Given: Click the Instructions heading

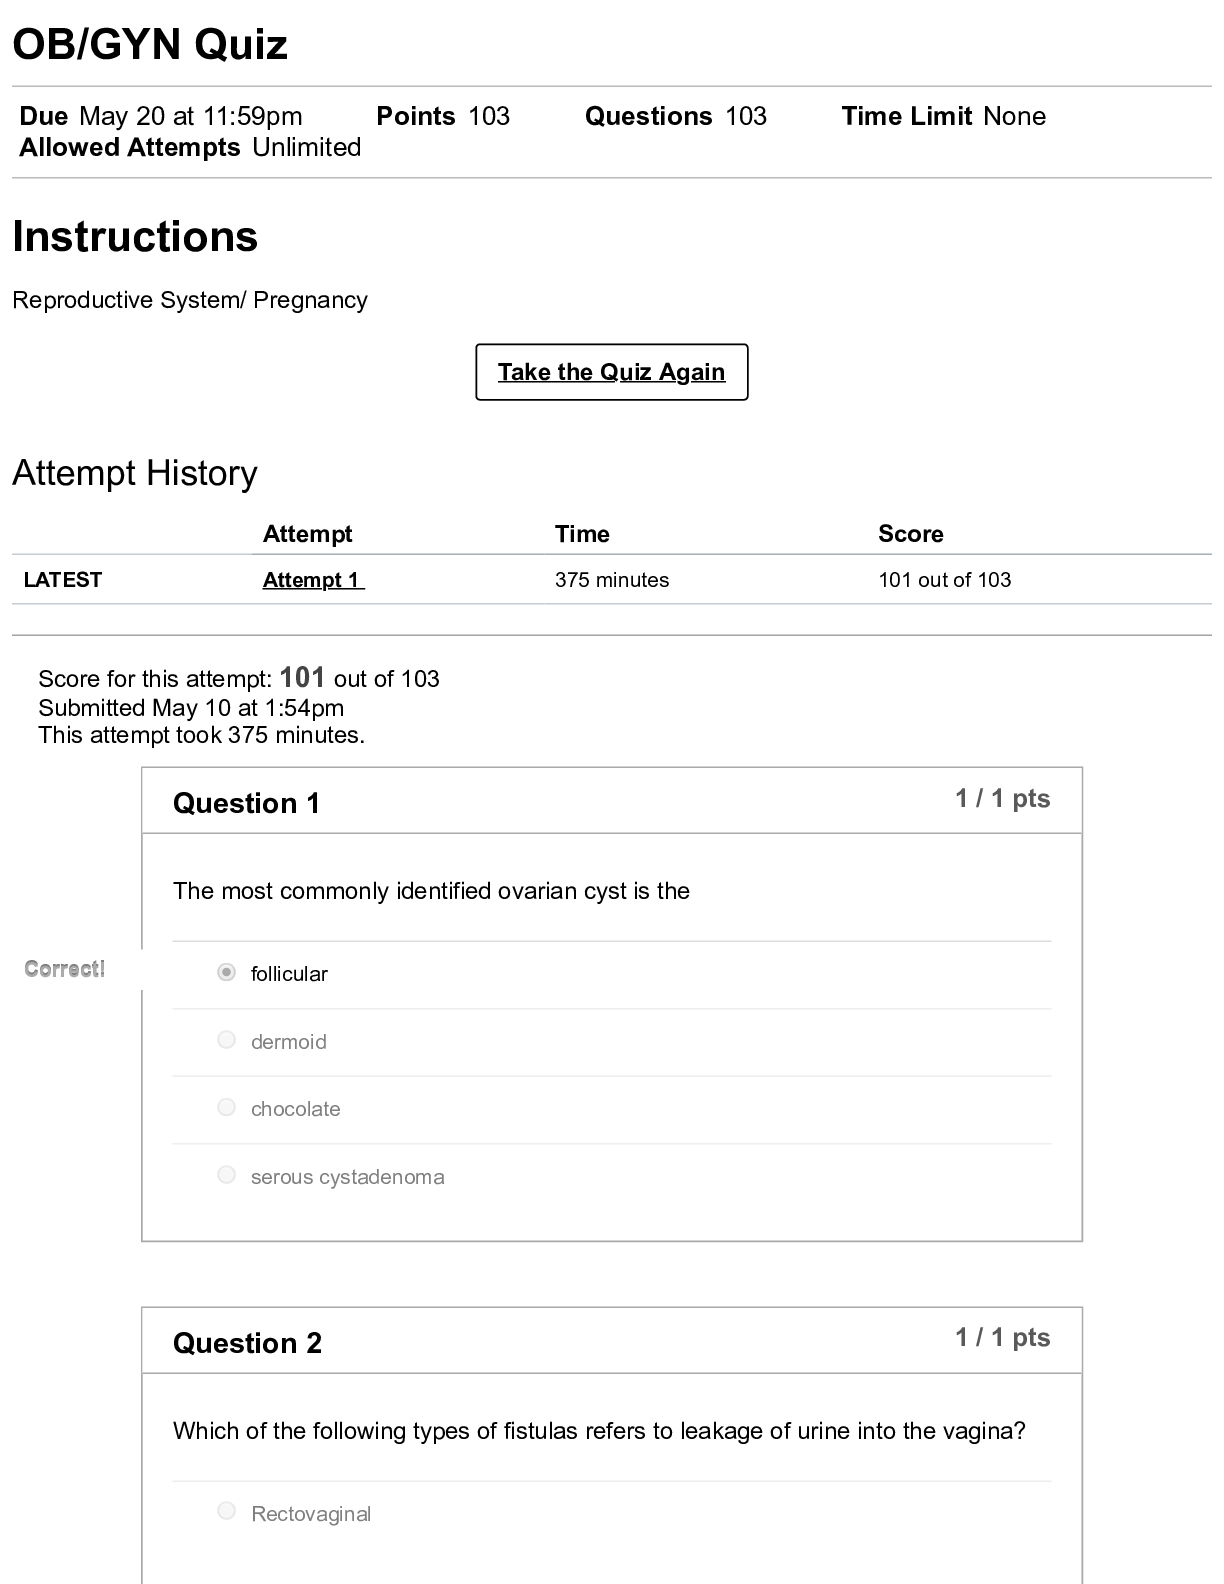Looking at the screenshot, I should [135, 237].
